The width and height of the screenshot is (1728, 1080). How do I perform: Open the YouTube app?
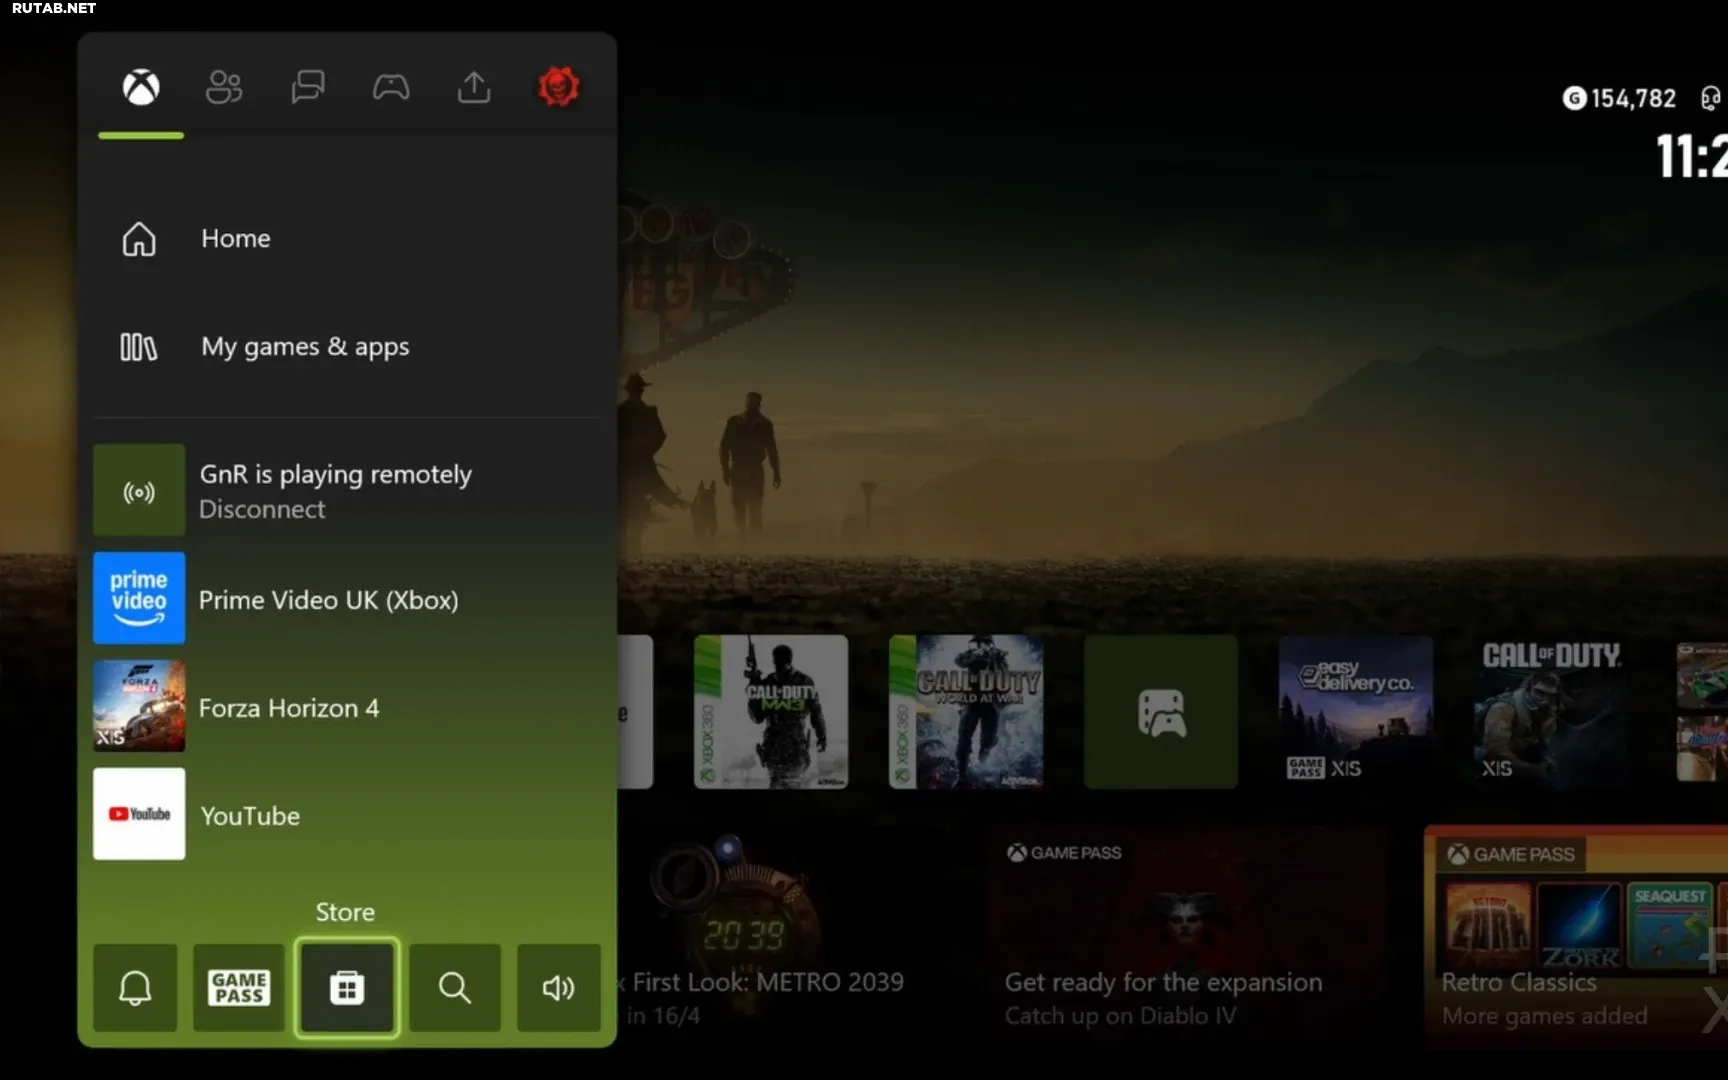[250, 816]
